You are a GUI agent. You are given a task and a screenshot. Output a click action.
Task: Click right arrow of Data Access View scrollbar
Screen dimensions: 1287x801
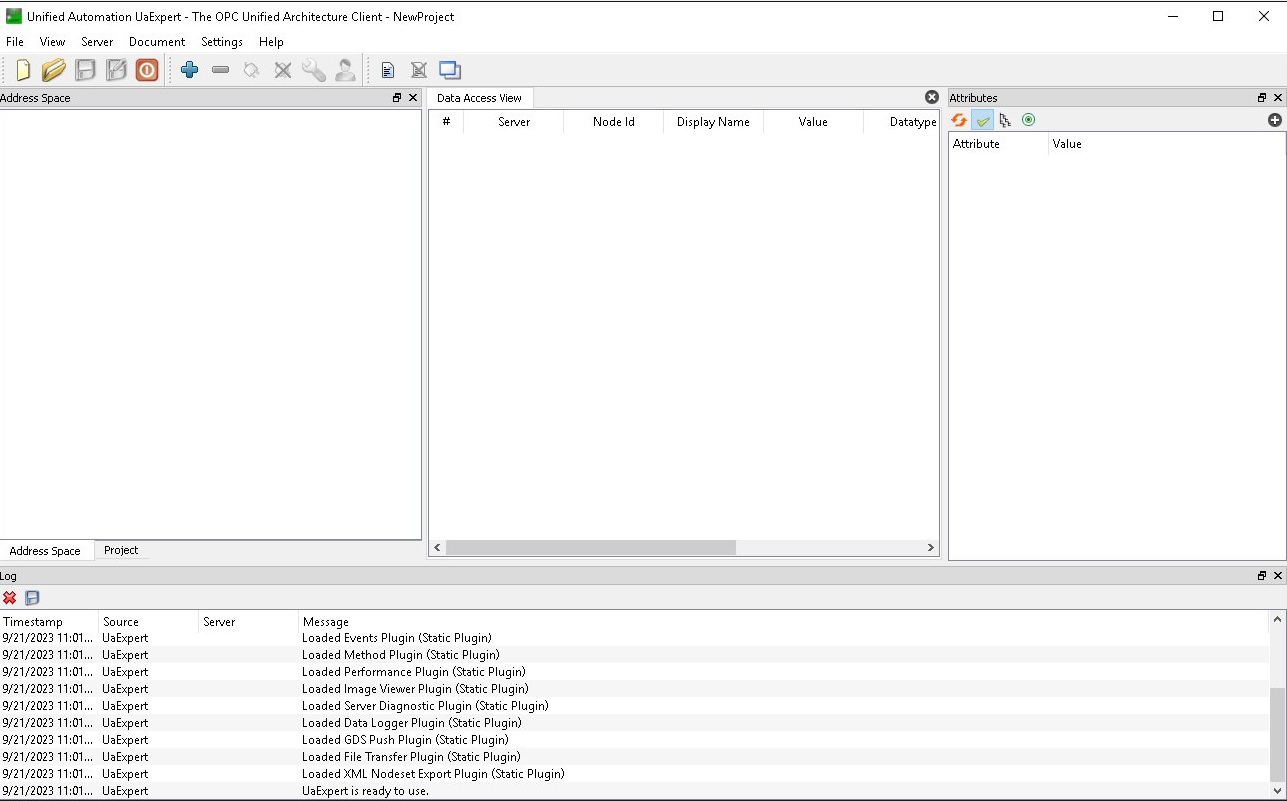point(931,548)
